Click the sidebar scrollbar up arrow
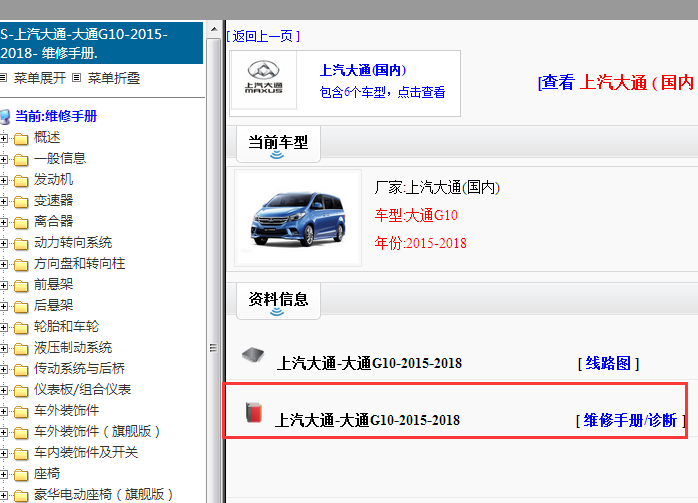Image resolution: width=698 pixels, height=503 pixels. [214, 29]
